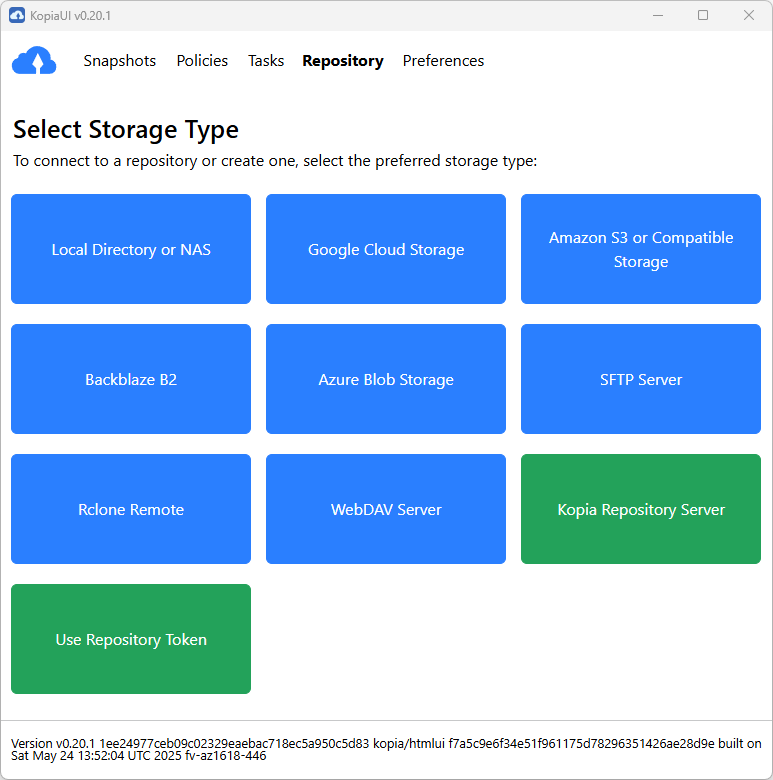Open the Snapshots tab
This screenshot has width=773, height=780.
pos(119,61)
